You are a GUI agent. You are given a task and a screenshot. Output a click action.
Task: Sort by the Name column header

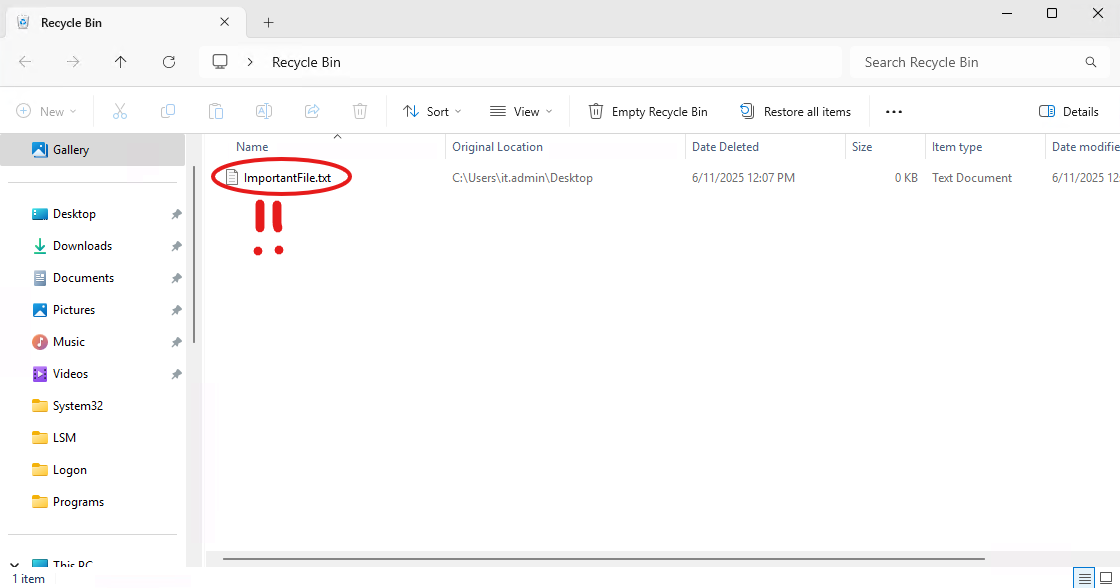pos(252,146)
